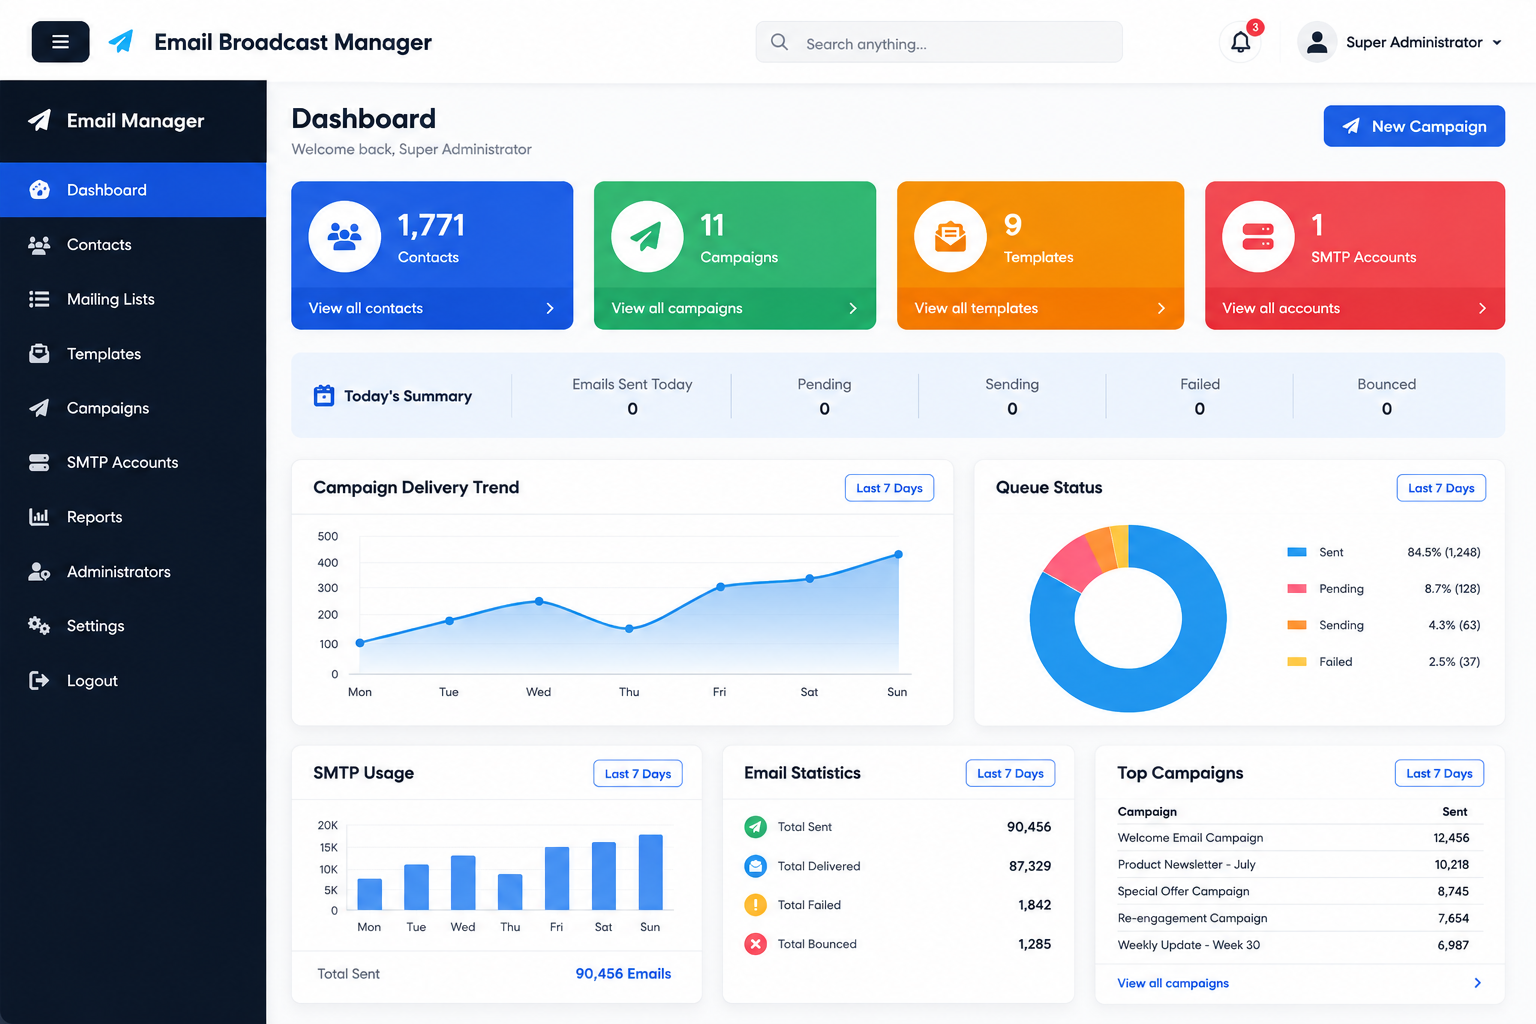Click the Reports chart icon

[39, 517]
